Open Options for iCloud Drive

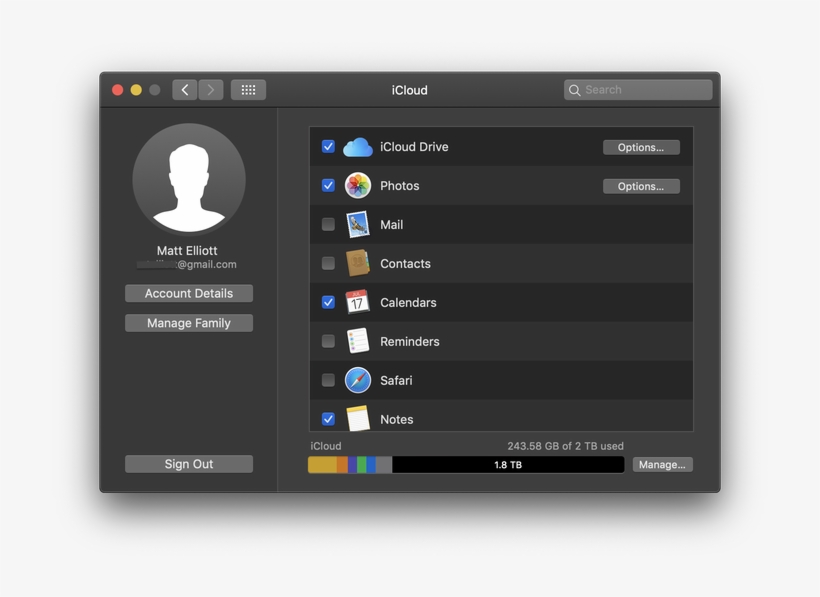(x=641, y=146)
